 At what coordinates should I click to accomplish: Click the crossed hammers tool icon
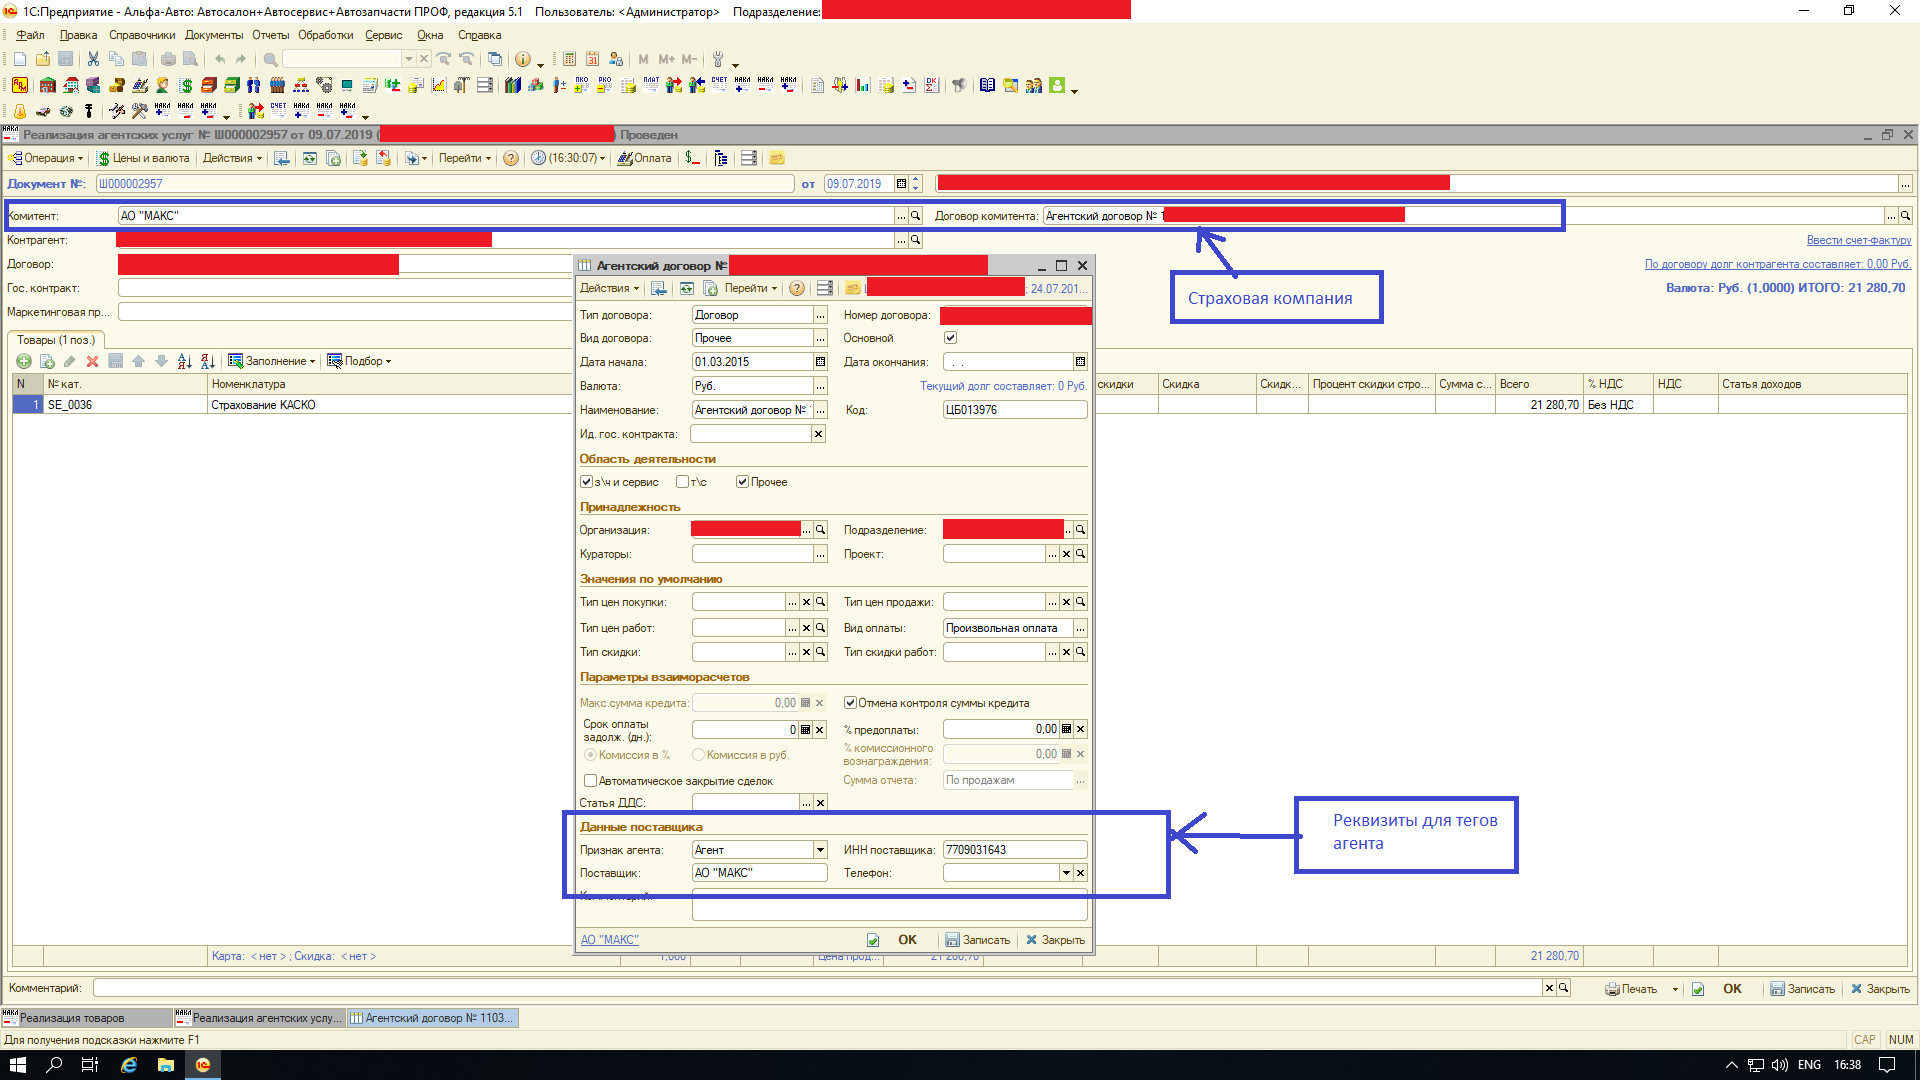[140, 111]
